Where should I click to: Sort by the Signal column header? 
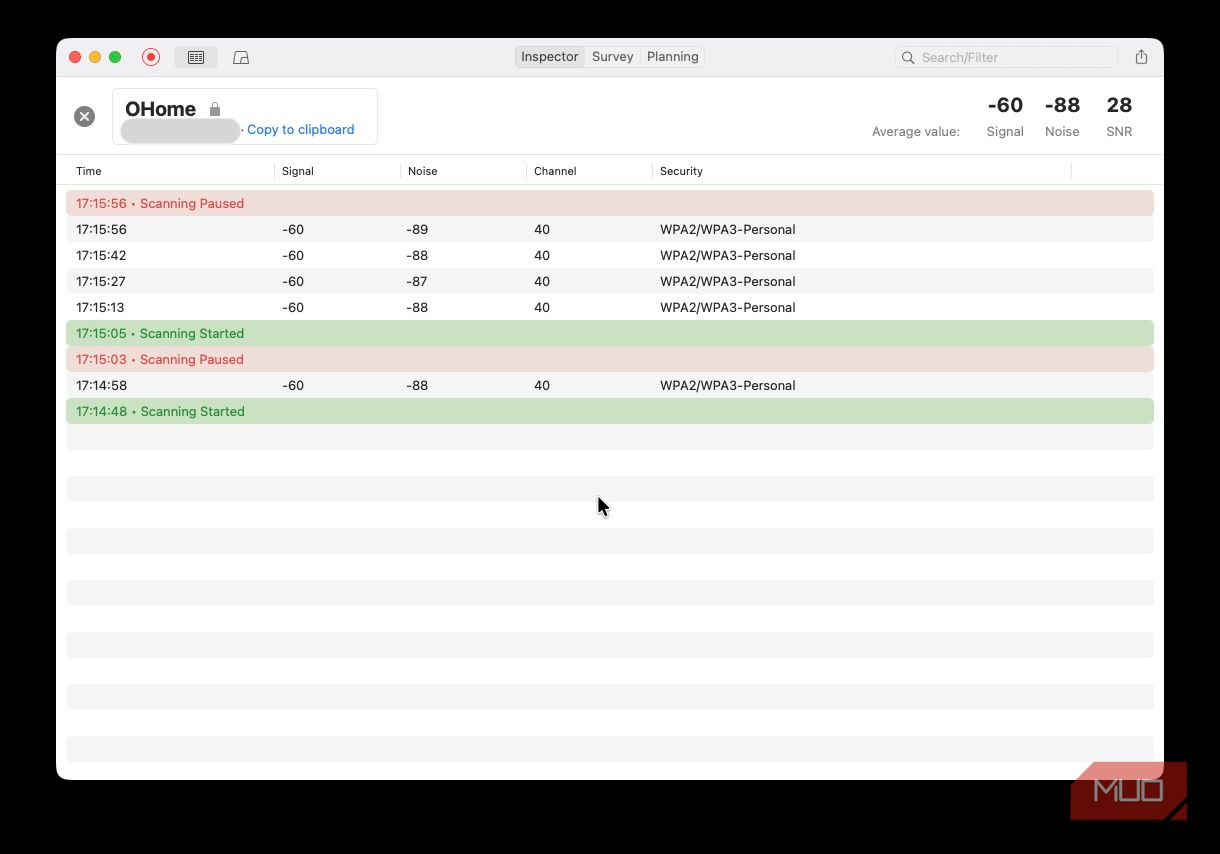(x=338, y=171)
